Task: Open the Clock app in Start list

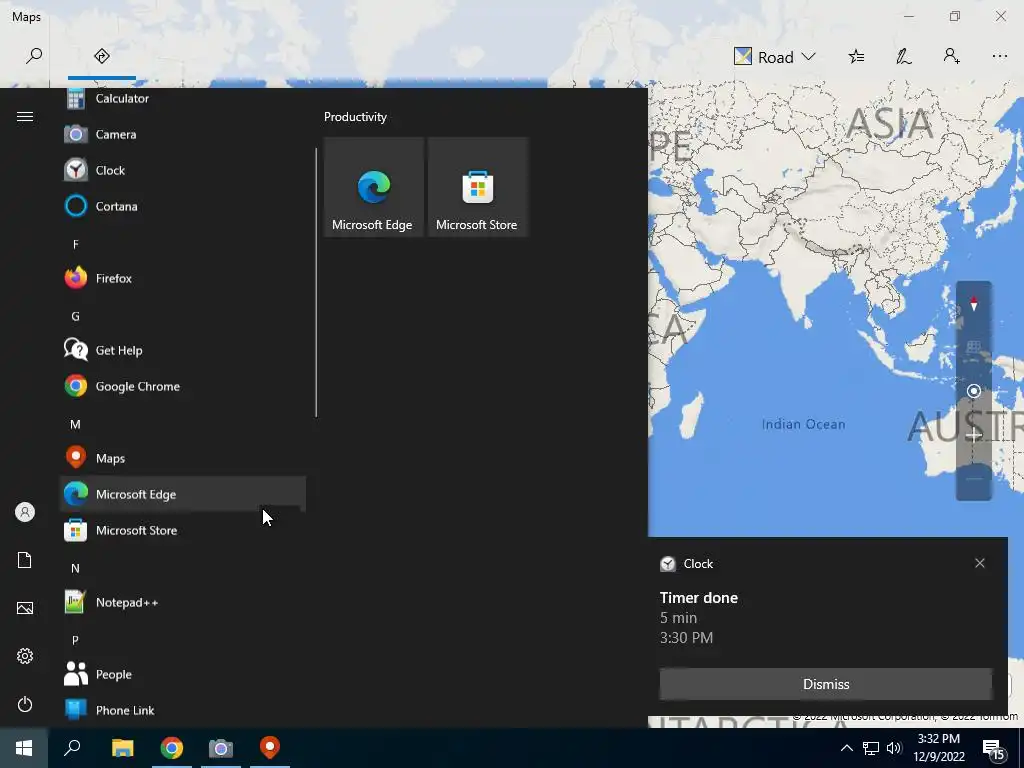Action: click(183, 170)
